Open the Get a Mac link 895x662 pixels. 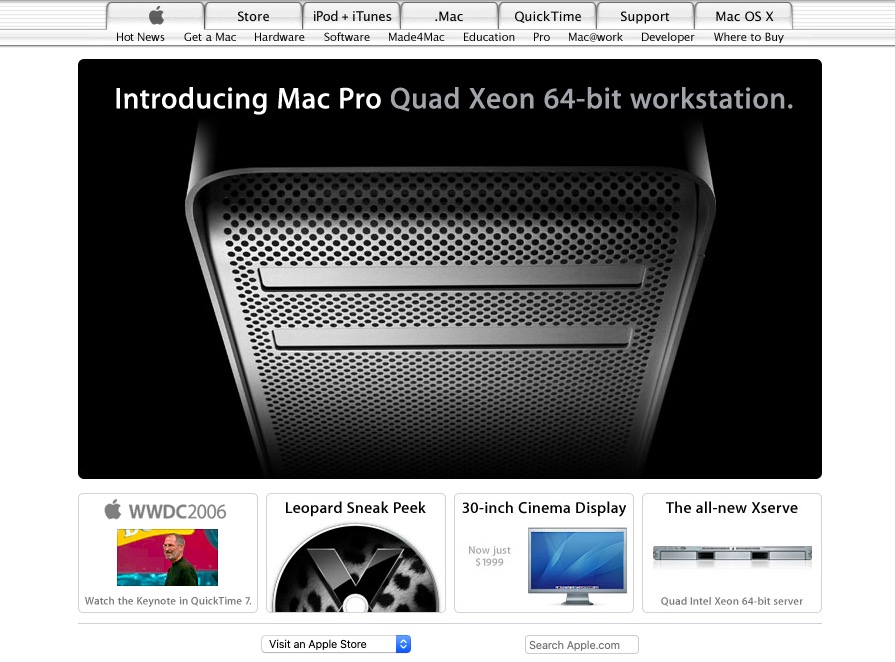[x=209, y=37]
